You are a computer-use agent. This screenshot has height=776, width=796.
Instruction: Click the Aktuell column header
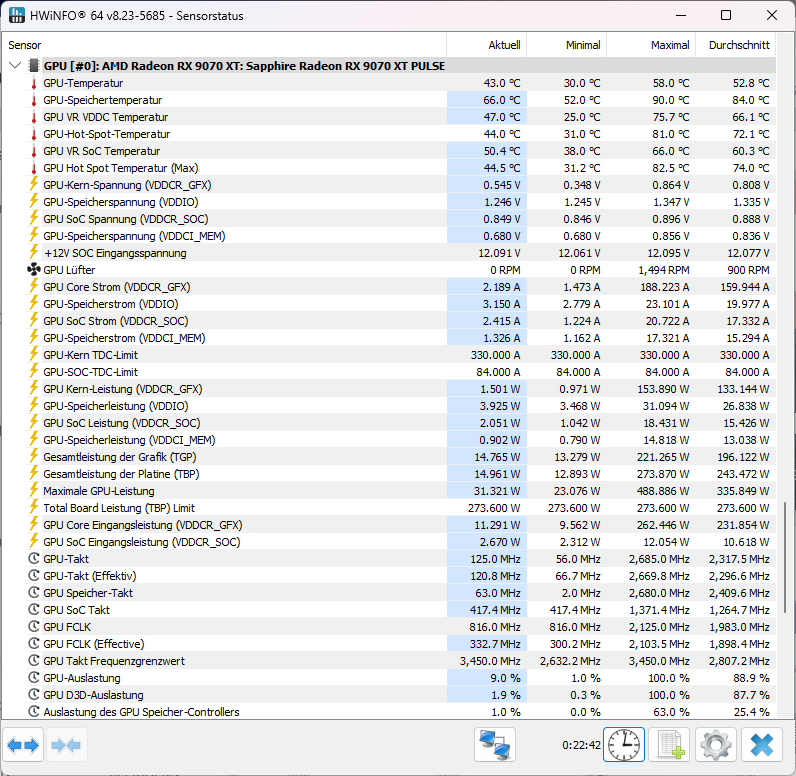[487, 45]
